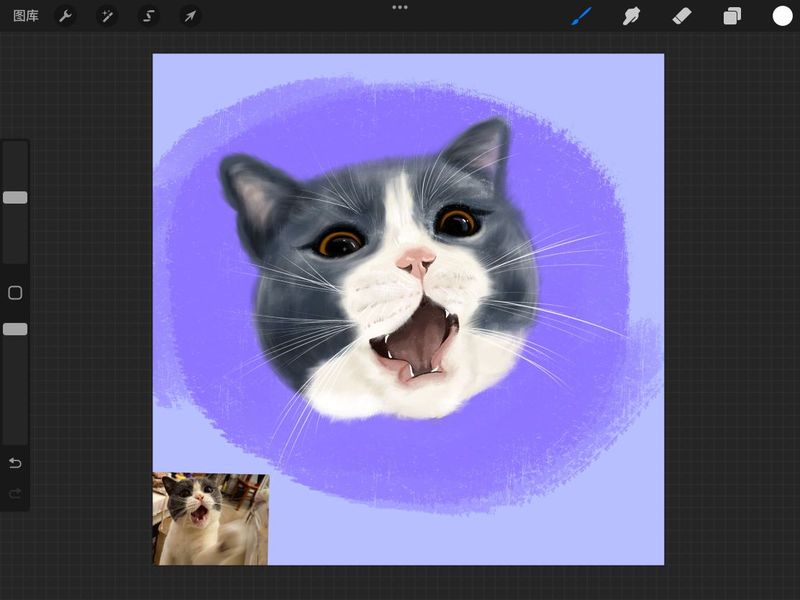Click the brush opacity slider handle
The height and width of the screenshot is (600, 800).
(15, 329)
